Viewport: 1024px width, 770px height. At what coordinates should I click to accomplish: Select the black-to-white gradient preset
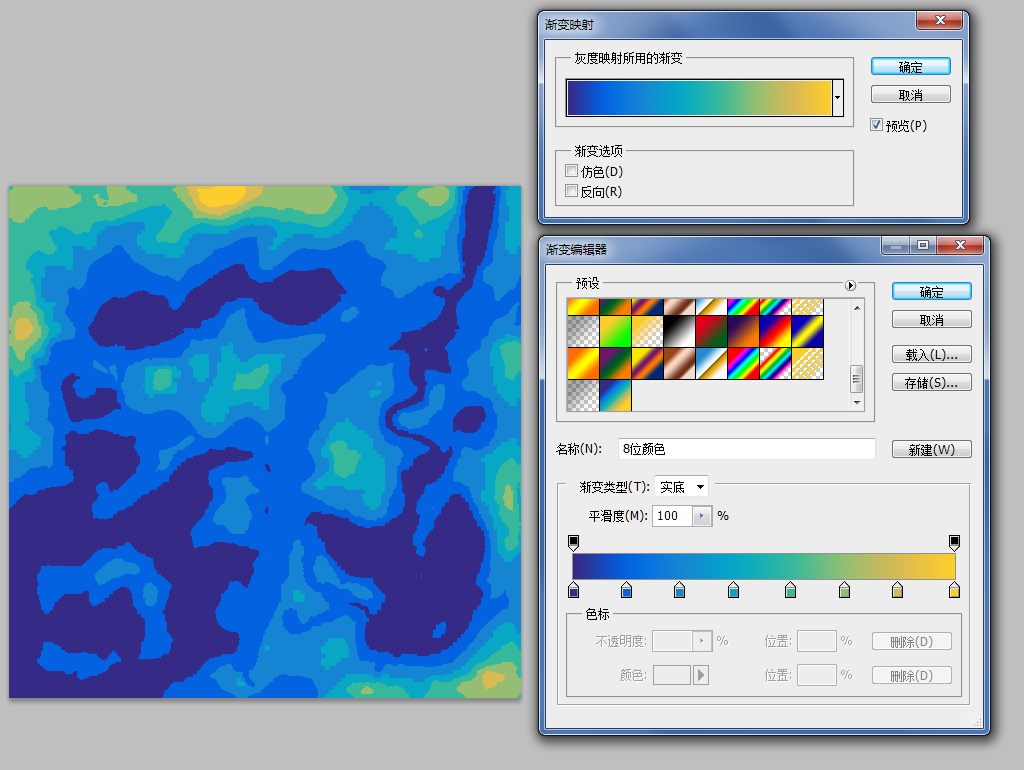(679, 331)
